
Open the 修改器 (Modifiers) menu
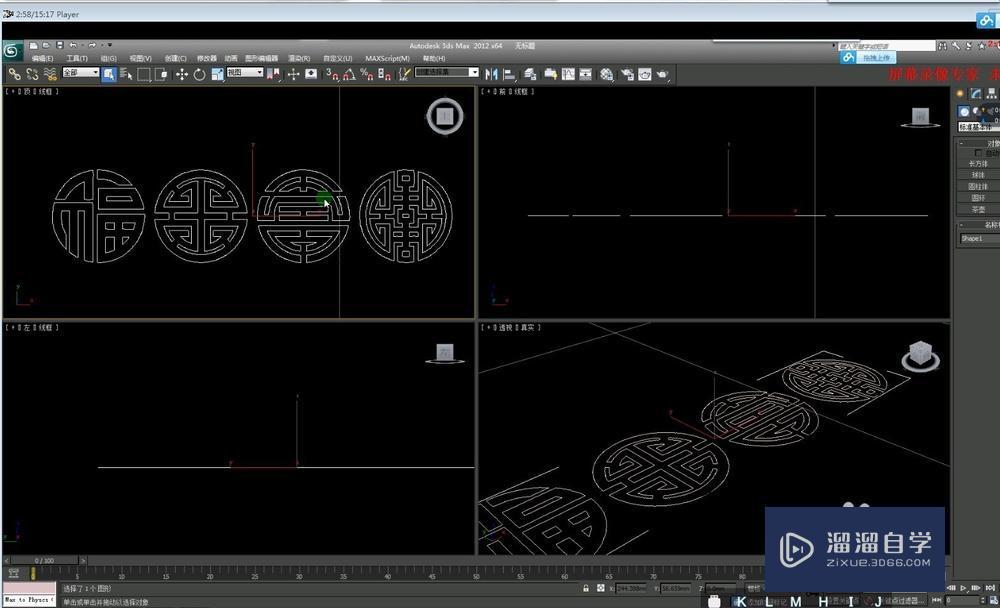207,59
